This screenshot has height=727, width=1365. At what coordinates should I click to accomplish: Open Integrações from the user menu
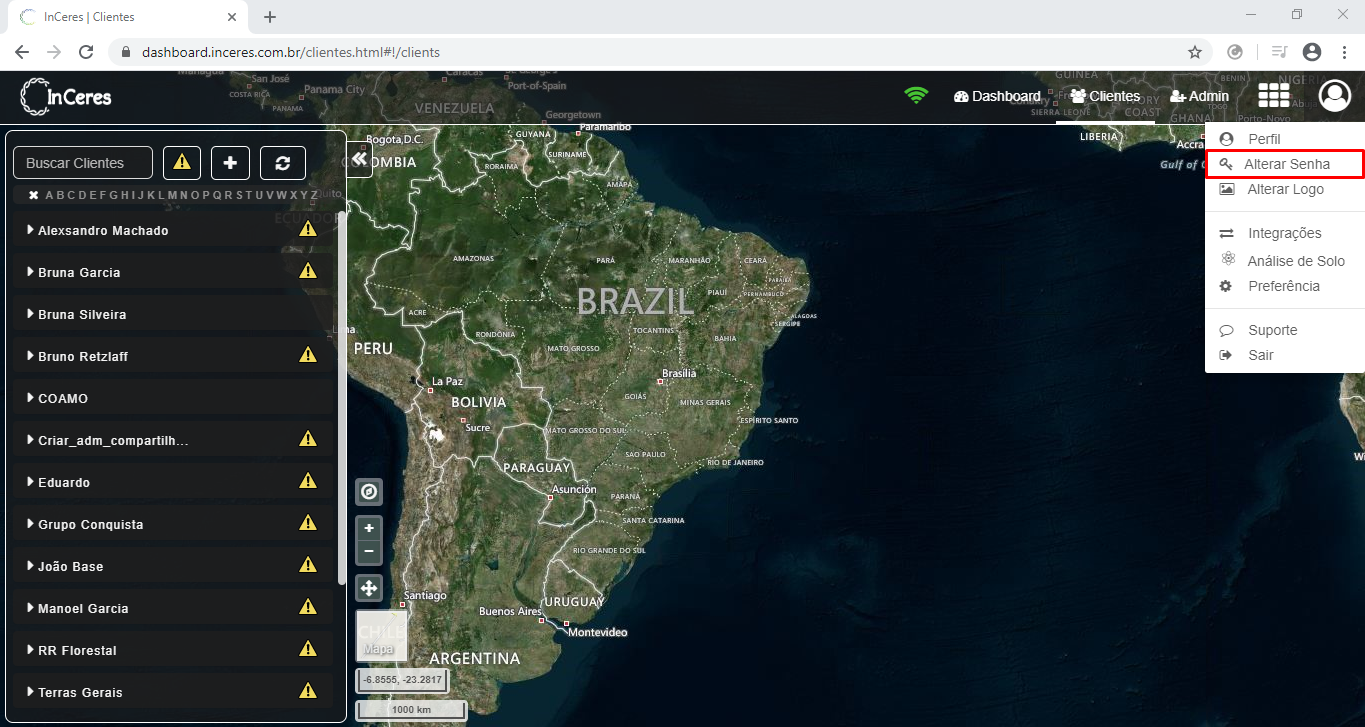(1284, 233)
